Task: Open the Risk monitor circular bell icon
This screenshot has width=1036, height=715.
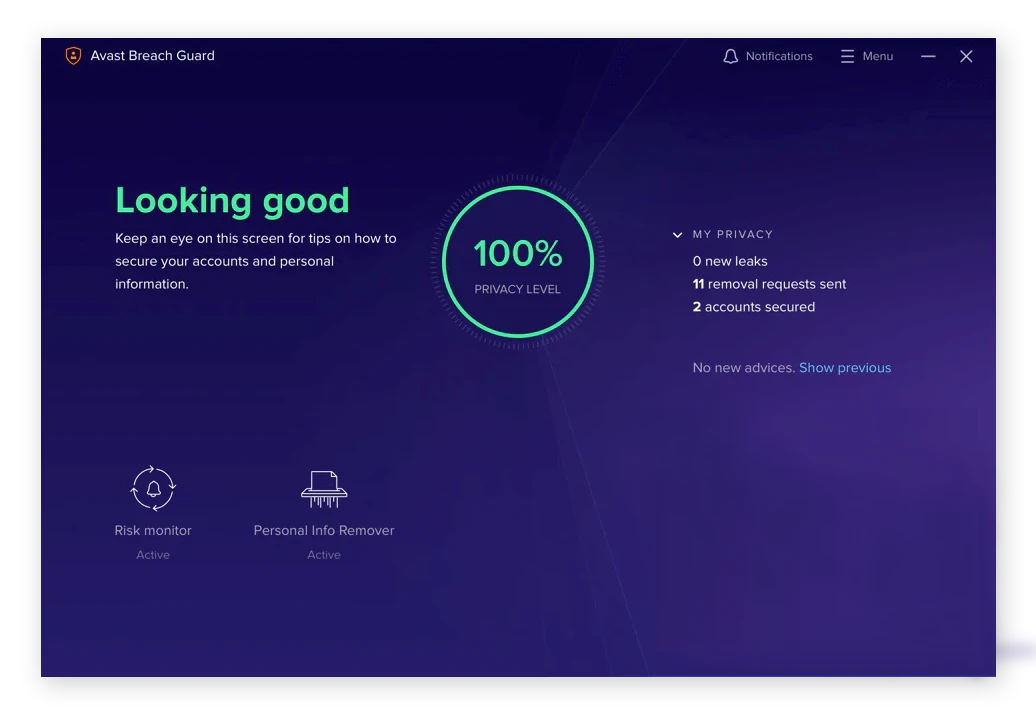Action: pos(153,488)
